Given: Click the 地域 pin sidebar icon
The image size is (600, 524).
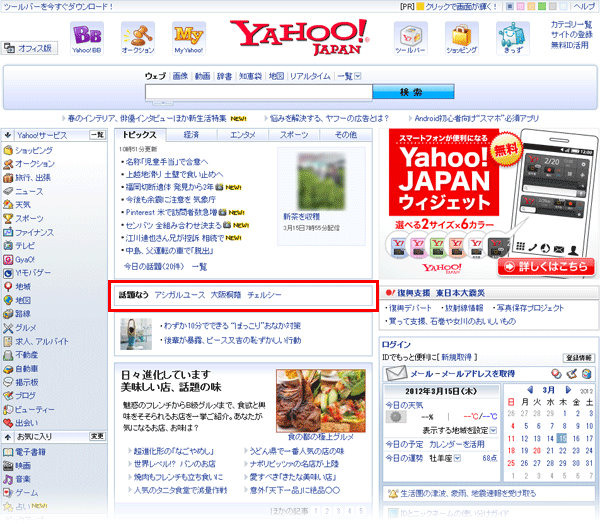Looking at the screenshot, I should click(x=8, y=287).
